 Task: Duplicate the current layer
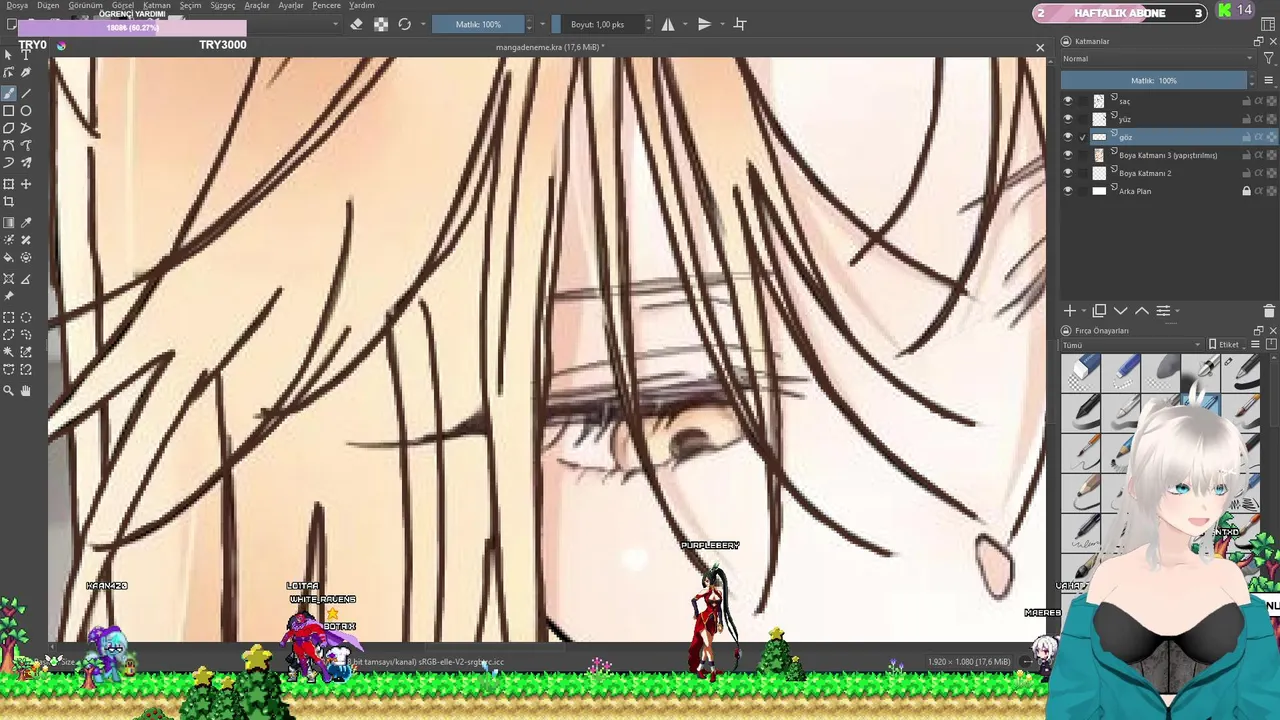pyautogui.click(x=1099, y=311)
